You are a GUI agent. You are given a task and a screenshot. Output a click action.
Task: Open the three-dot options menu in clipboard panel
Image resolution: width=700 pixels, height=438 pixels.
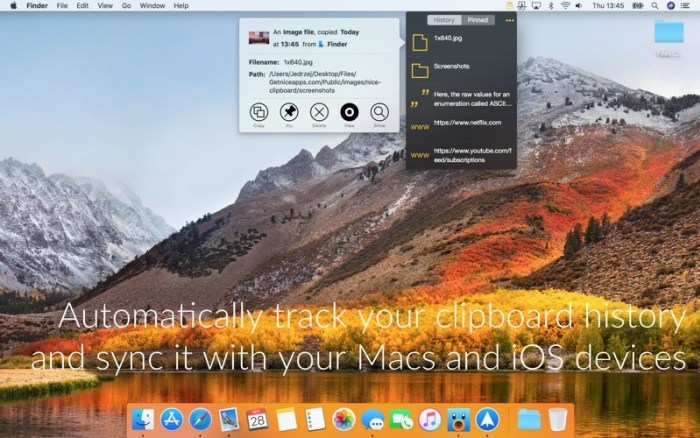pos(509,21)
